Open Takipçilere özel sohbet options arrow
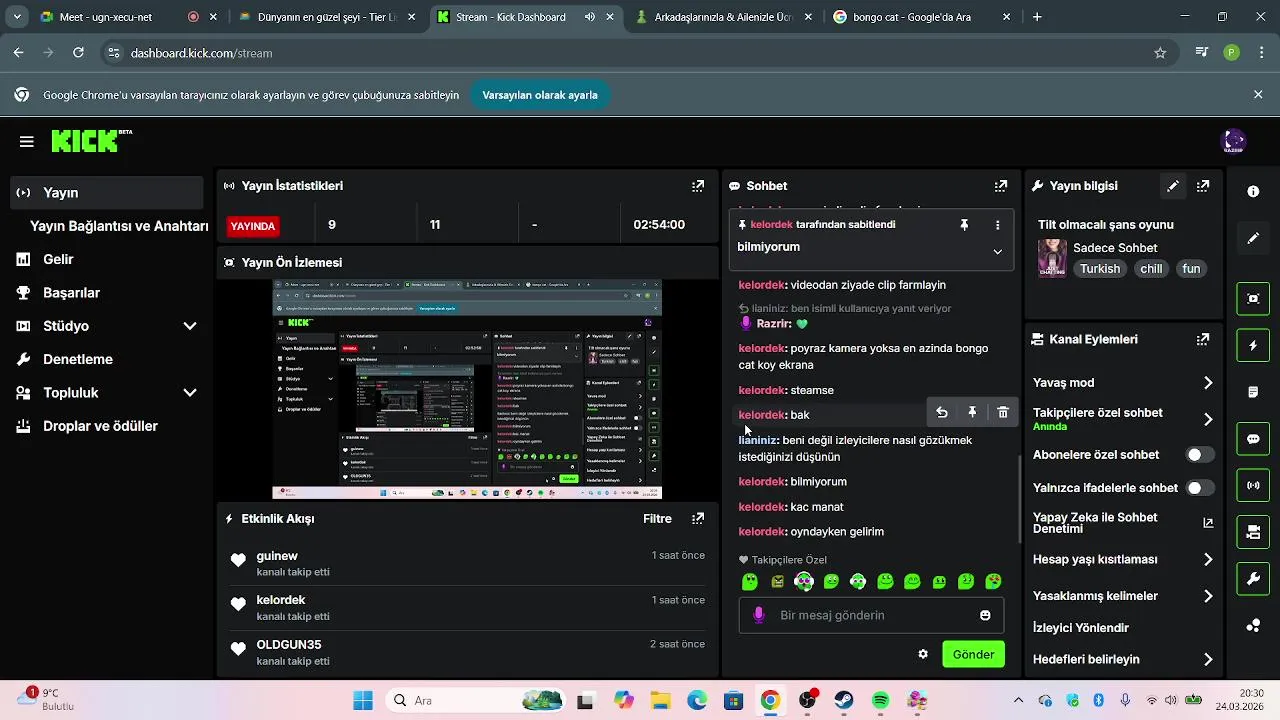This screenshot has height=720, width=1280. (x=1208, y=419)
